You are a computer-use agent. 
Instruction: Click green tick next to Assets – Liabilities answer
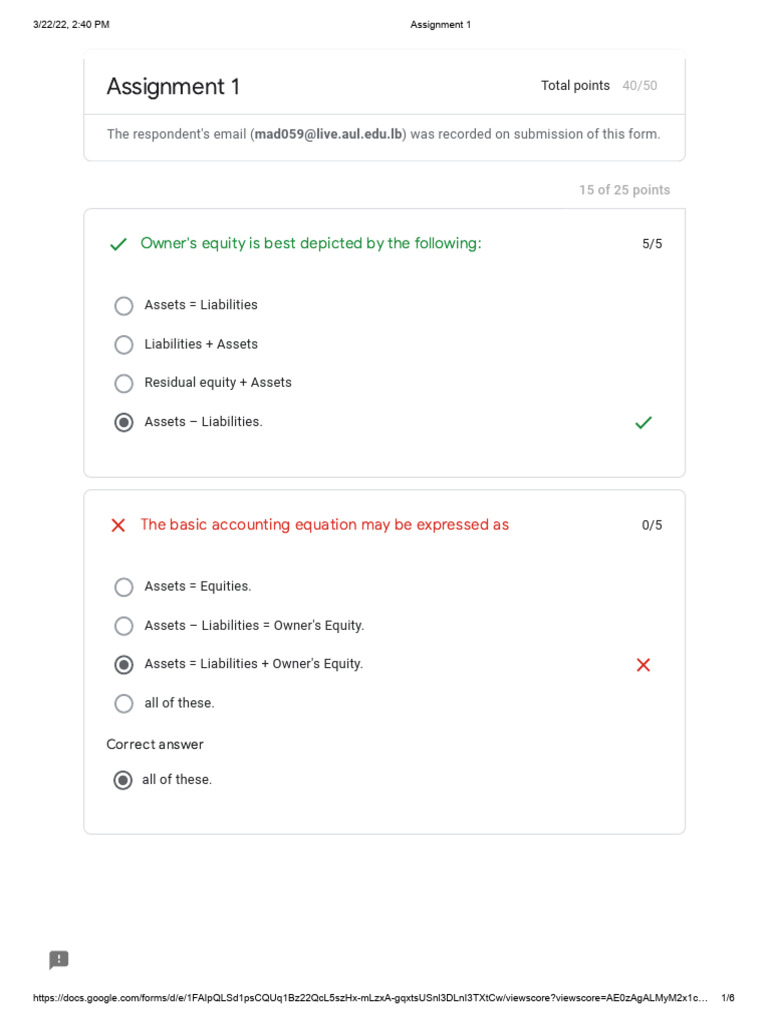point(643,423)
